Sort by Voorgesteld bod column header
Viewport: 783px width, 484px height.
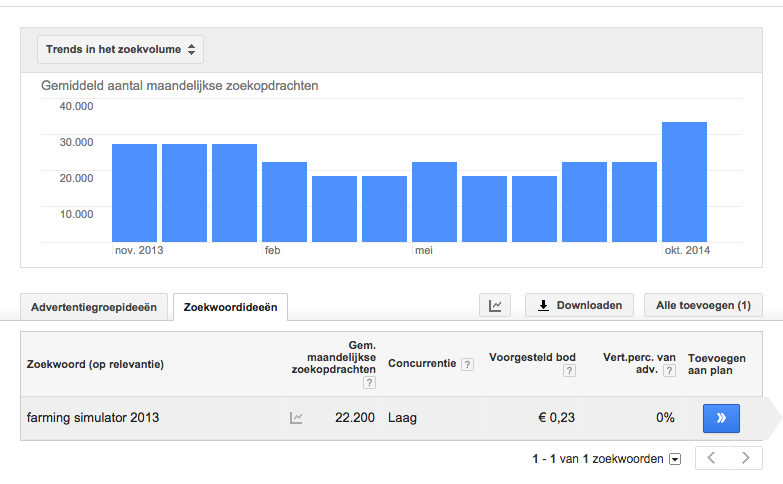[x=532, y=358]
